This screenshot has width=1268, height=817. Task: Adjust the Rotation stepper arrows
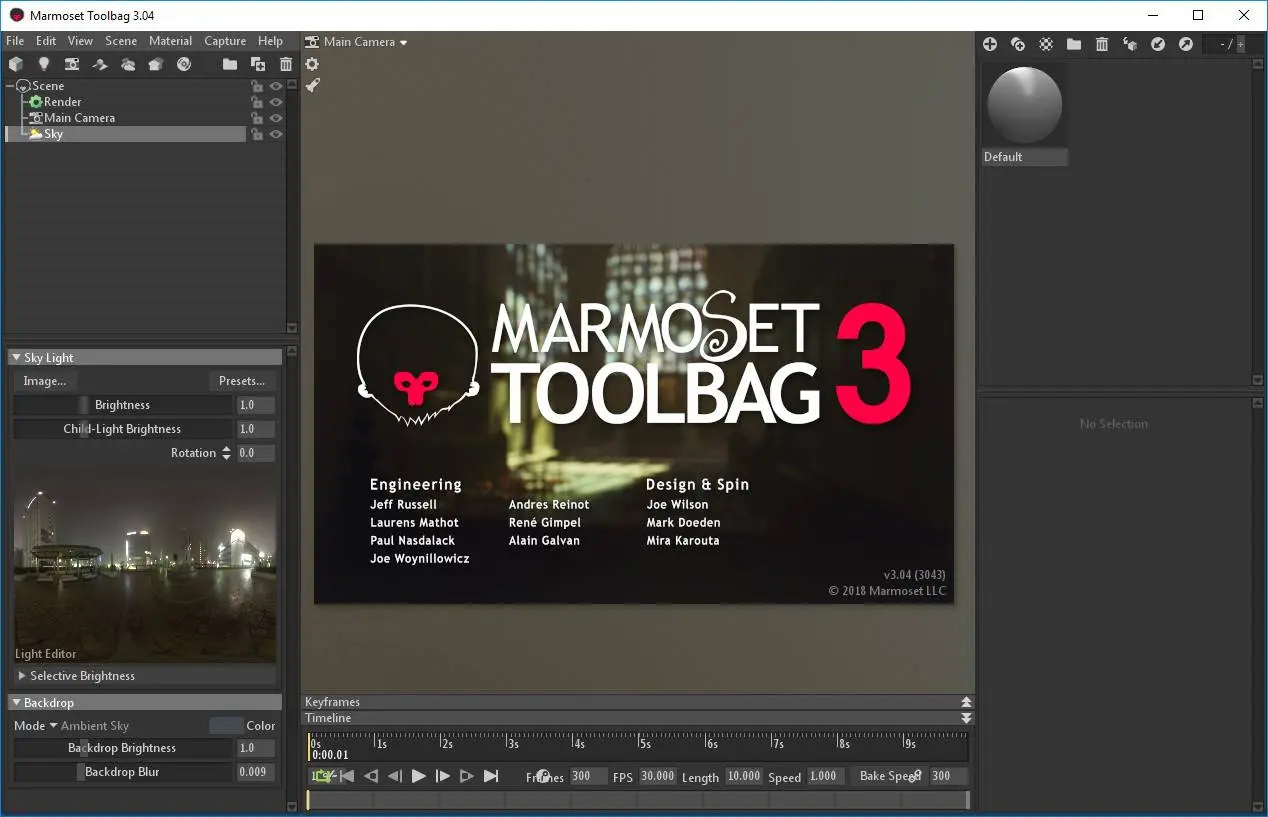[226, 453]
